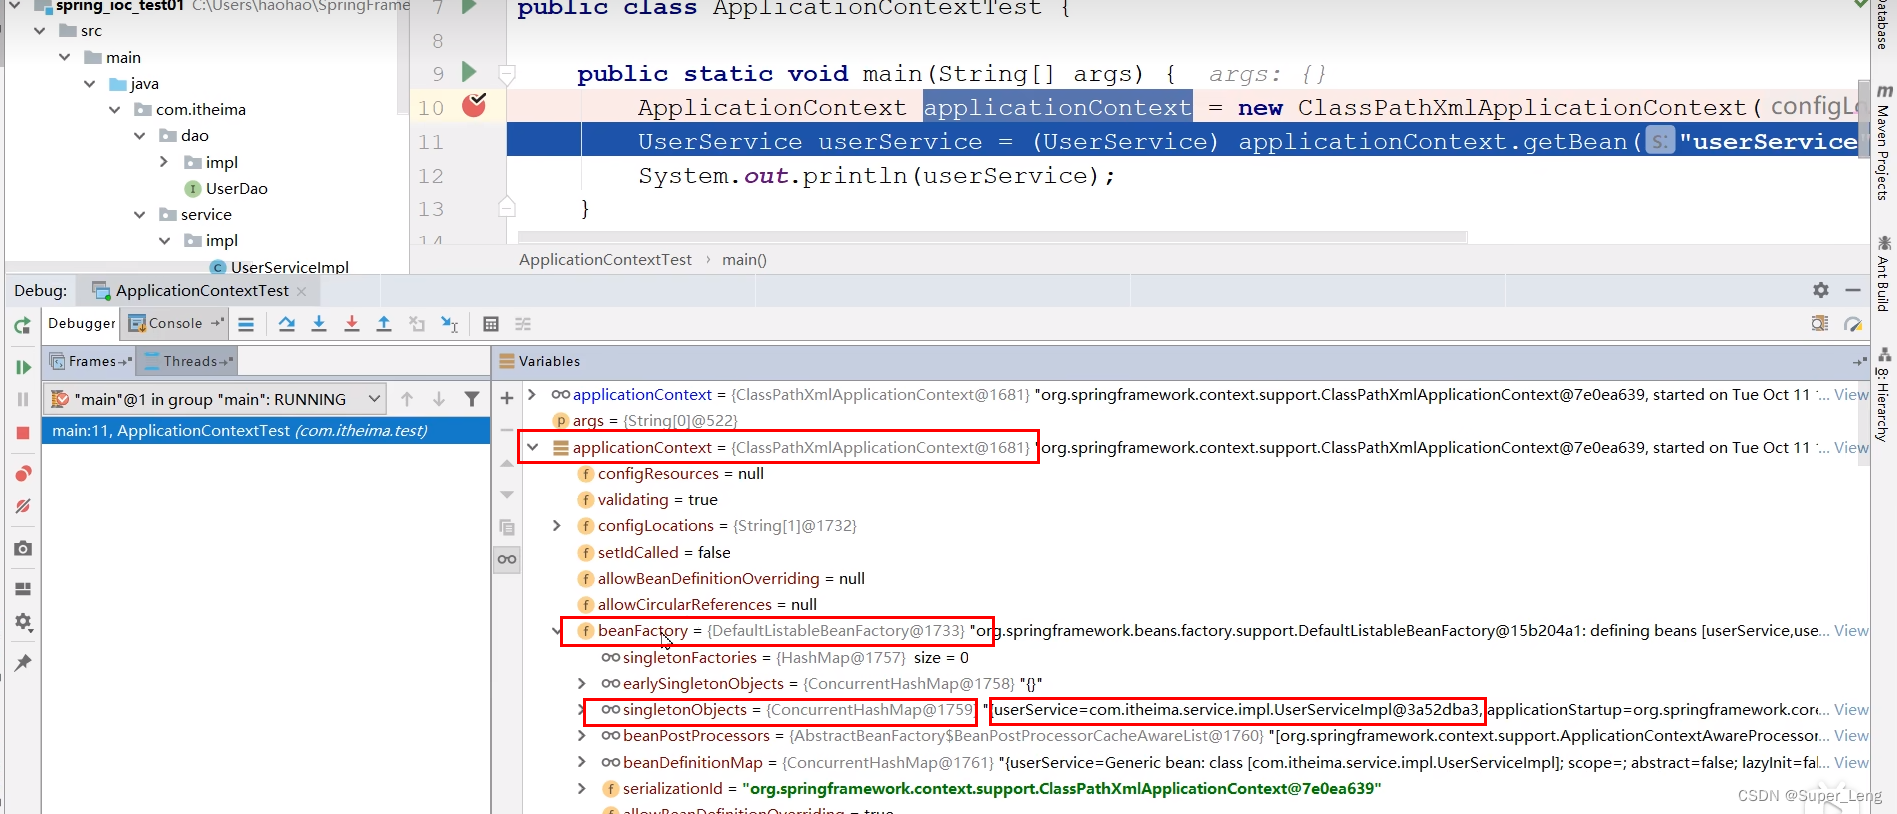Viewport: 1897px width, 814px height.
Task: Click View link on beanPostProcessors row
Action: point(1851,735)
